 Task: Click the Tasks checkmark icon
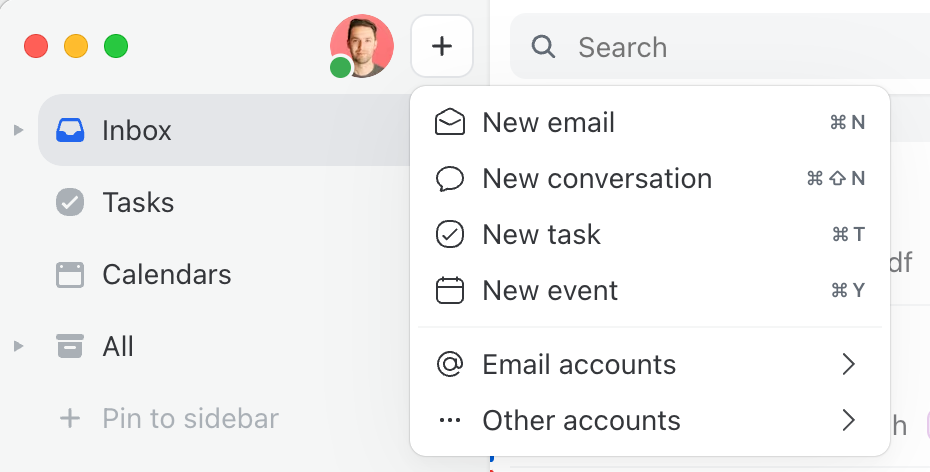[x=70, y=203]
